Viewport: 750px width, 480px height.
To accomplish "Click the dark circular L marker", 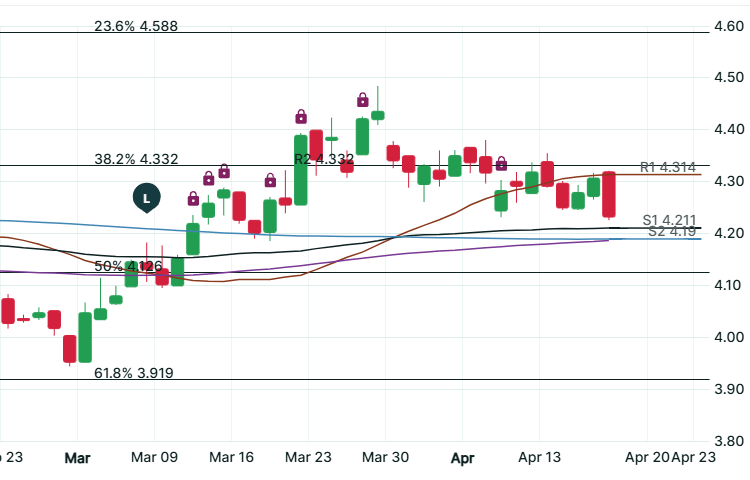I will click(x=148, y=198).
